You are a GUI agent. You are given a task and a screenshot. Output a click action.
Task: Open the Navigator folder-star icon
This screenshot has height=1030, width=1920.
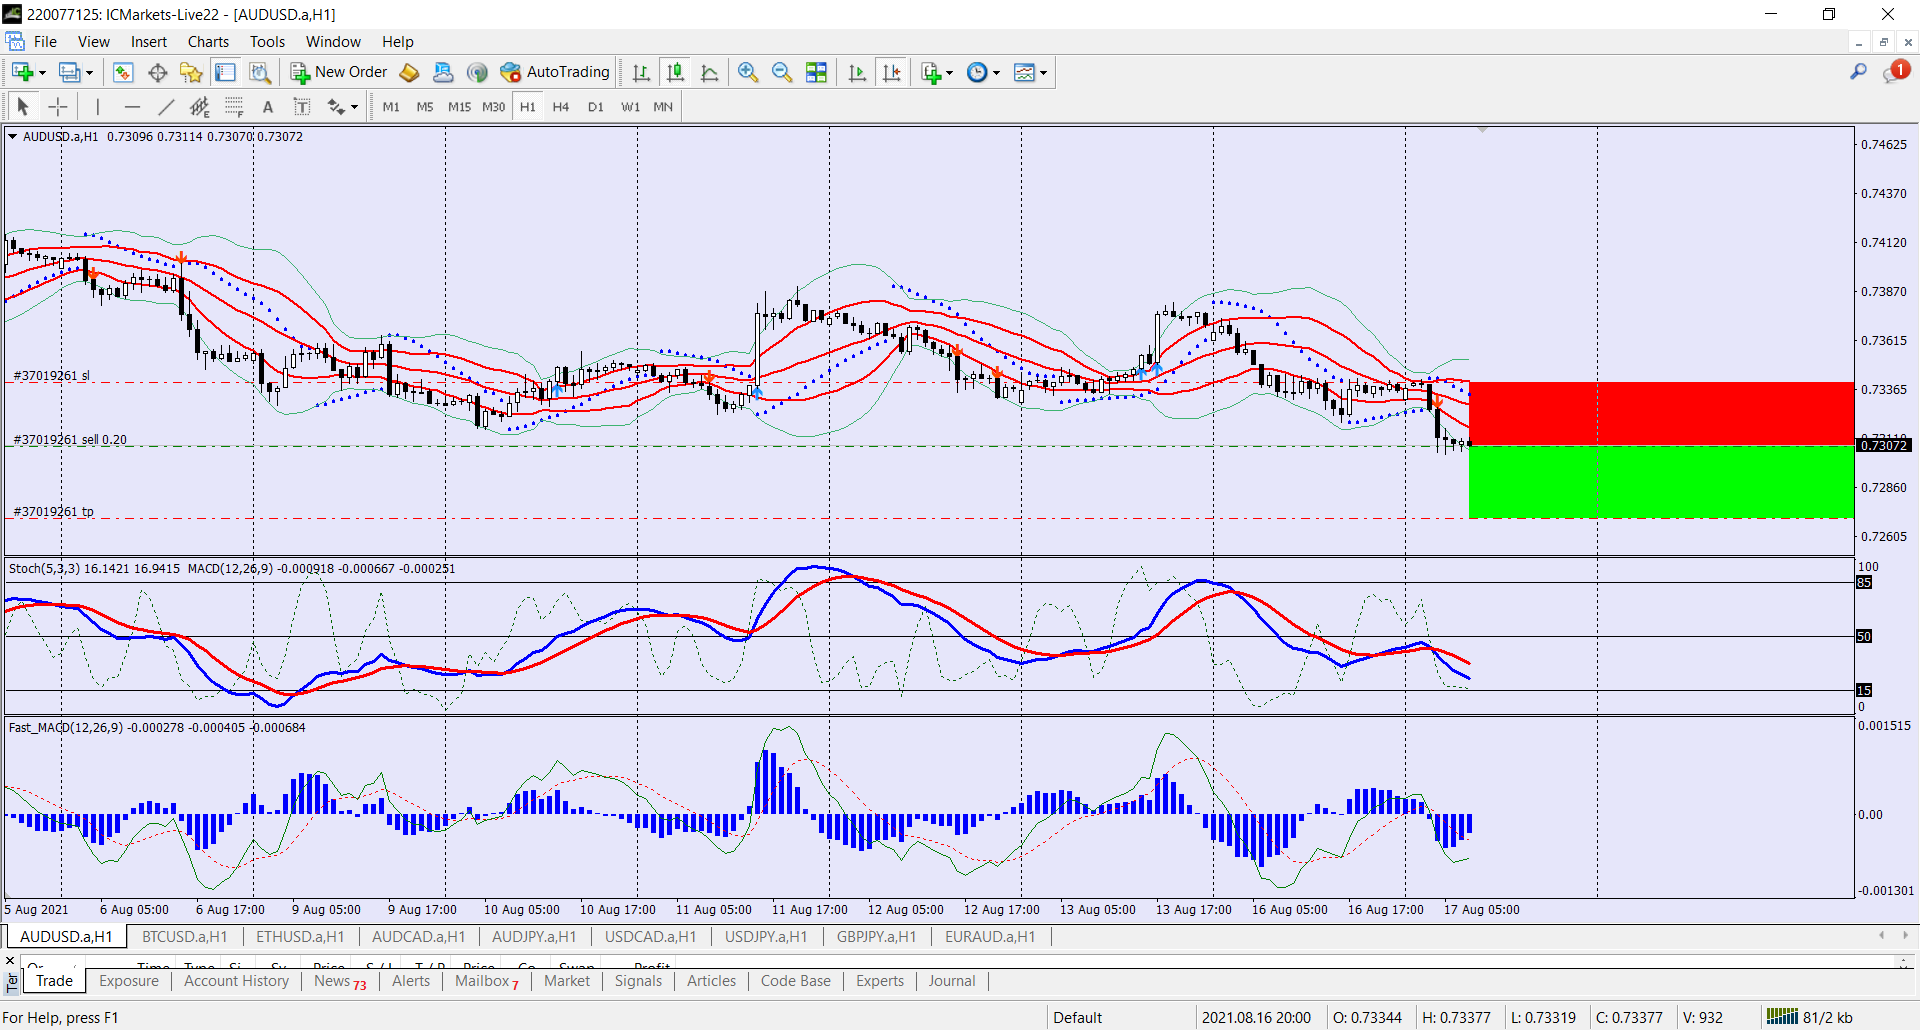click(x=191, y=72)
